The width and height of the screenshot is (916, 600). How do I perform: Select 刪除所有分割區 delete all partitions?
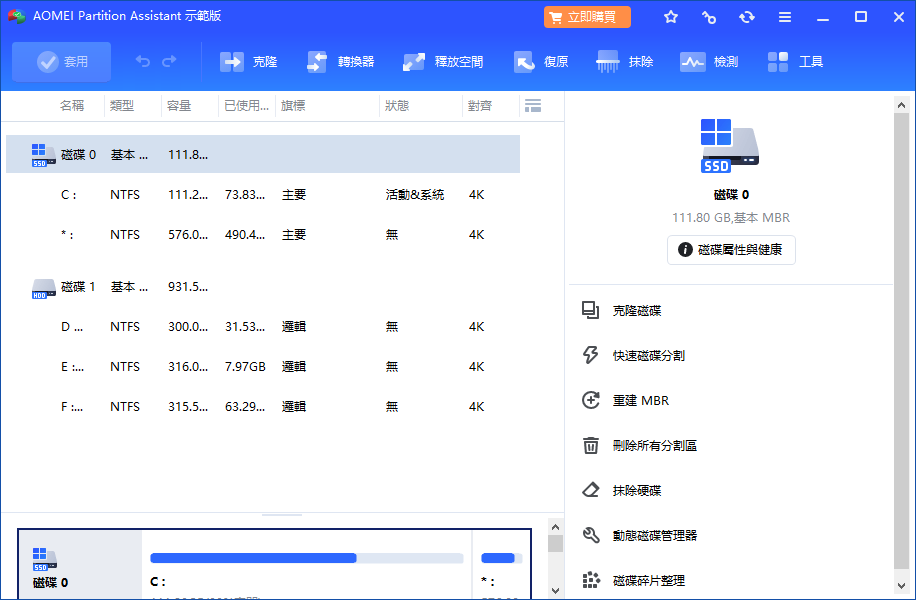click(654, 445)
